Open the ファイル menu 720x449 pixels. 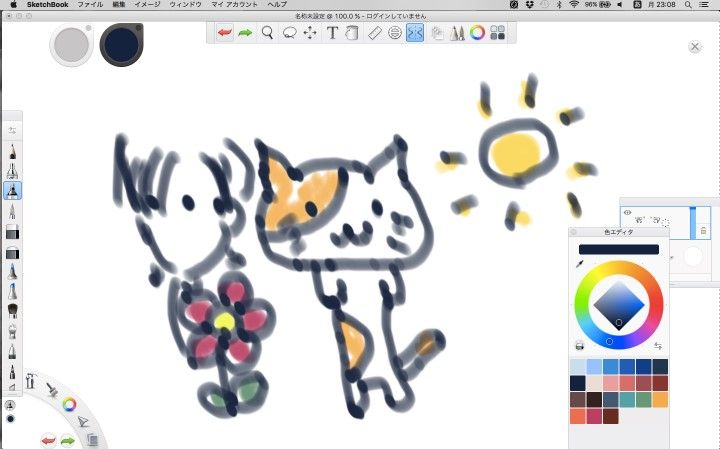tap(90, 5)
